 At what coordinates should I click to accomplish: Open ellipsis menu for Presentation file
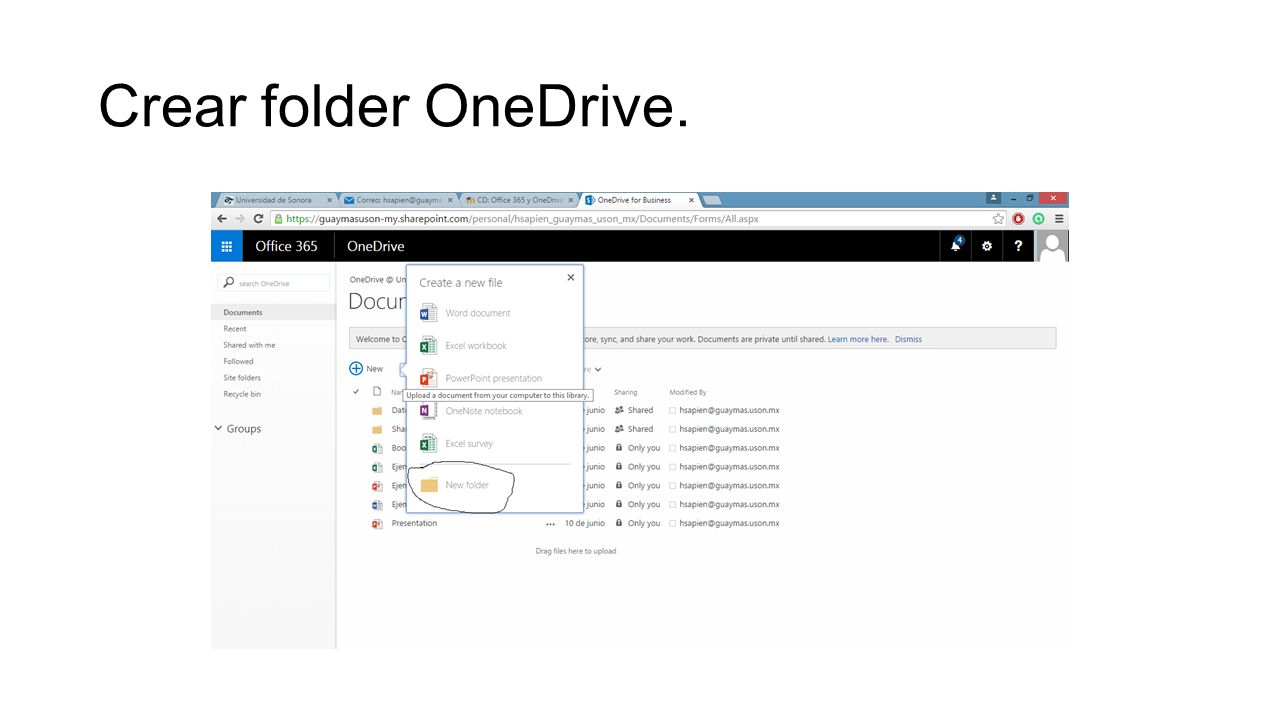550,524
